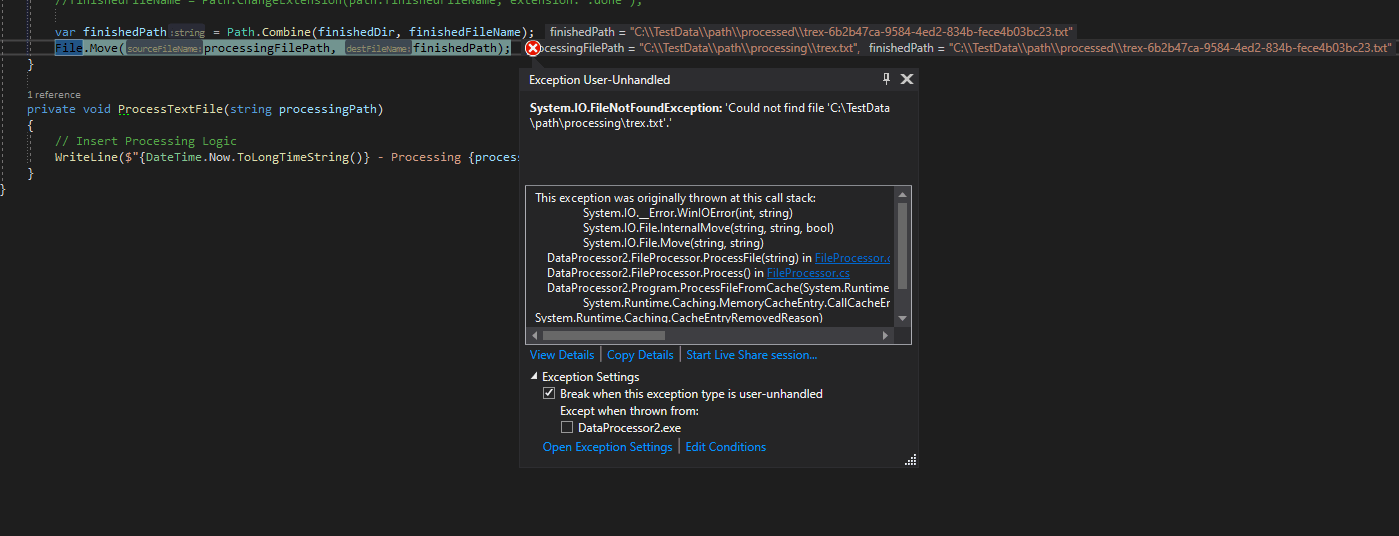Click 'System.IO.__Error.WinIOError(int, string)' stack line
Viewport: 1399px width, 536px height.
(x=688, y=213)
